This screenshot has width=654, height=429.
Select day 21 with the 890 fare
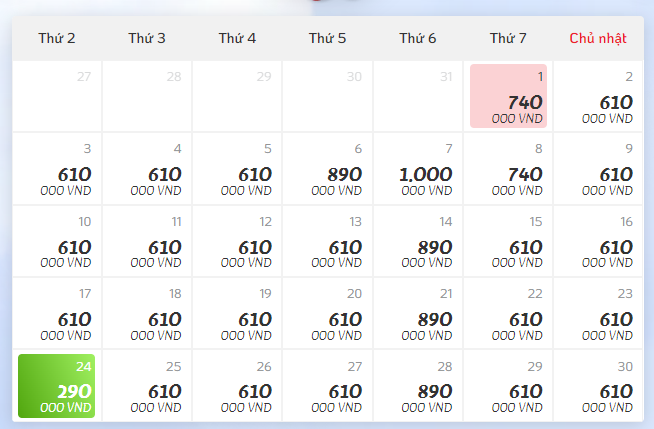pyautogui.click(x=418, y=313)
